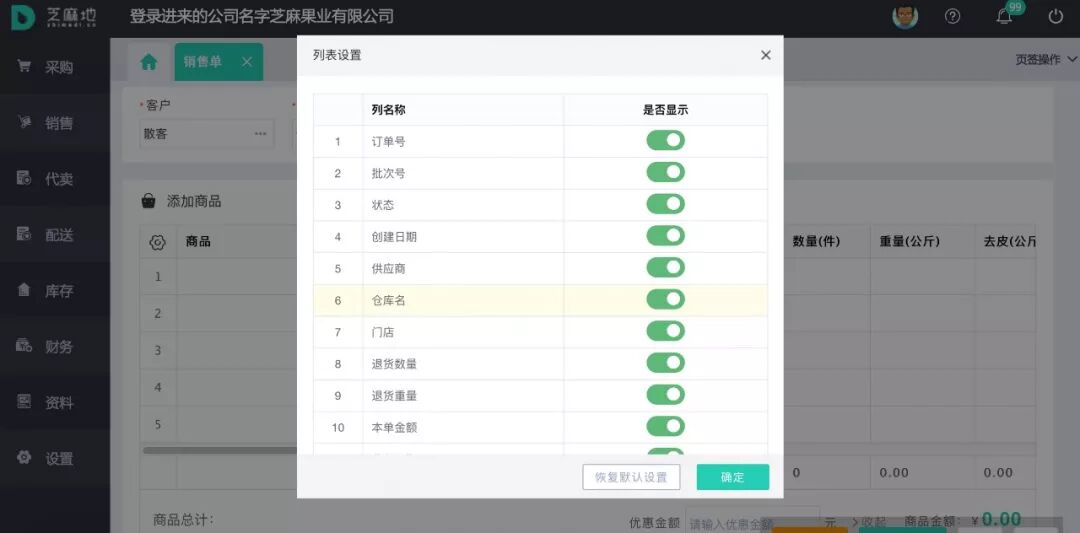The height and width of the screenshot is (533, 1080).
Task: Close the 列表设置 dialog
Action: point(765,55)
